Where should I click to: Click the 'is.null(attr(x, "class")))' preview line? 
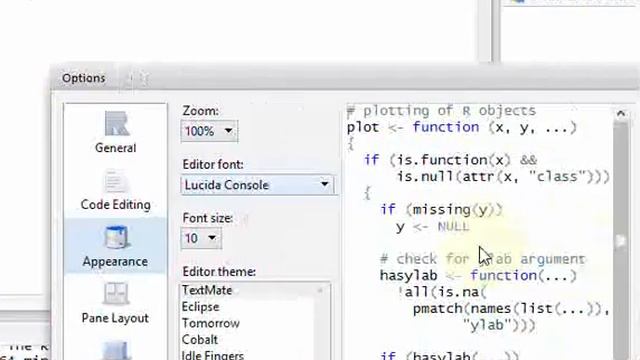coord(503,177)
